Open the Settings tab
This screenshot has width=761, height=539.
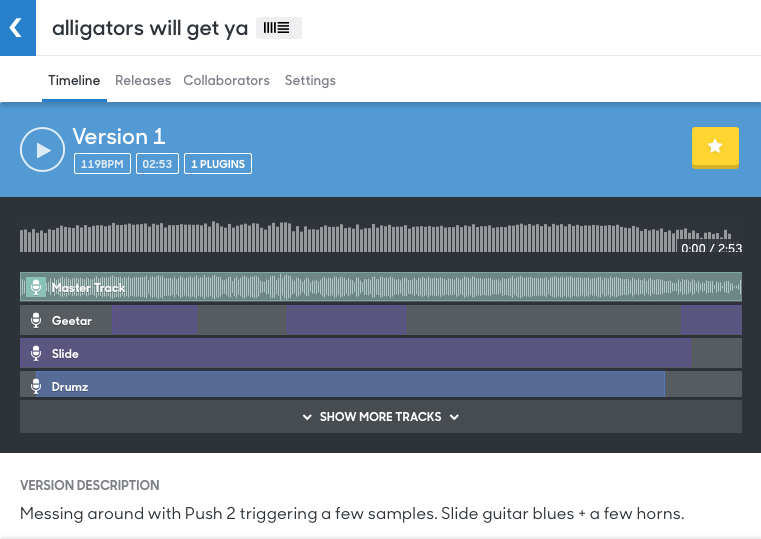(x=310, y=81)
